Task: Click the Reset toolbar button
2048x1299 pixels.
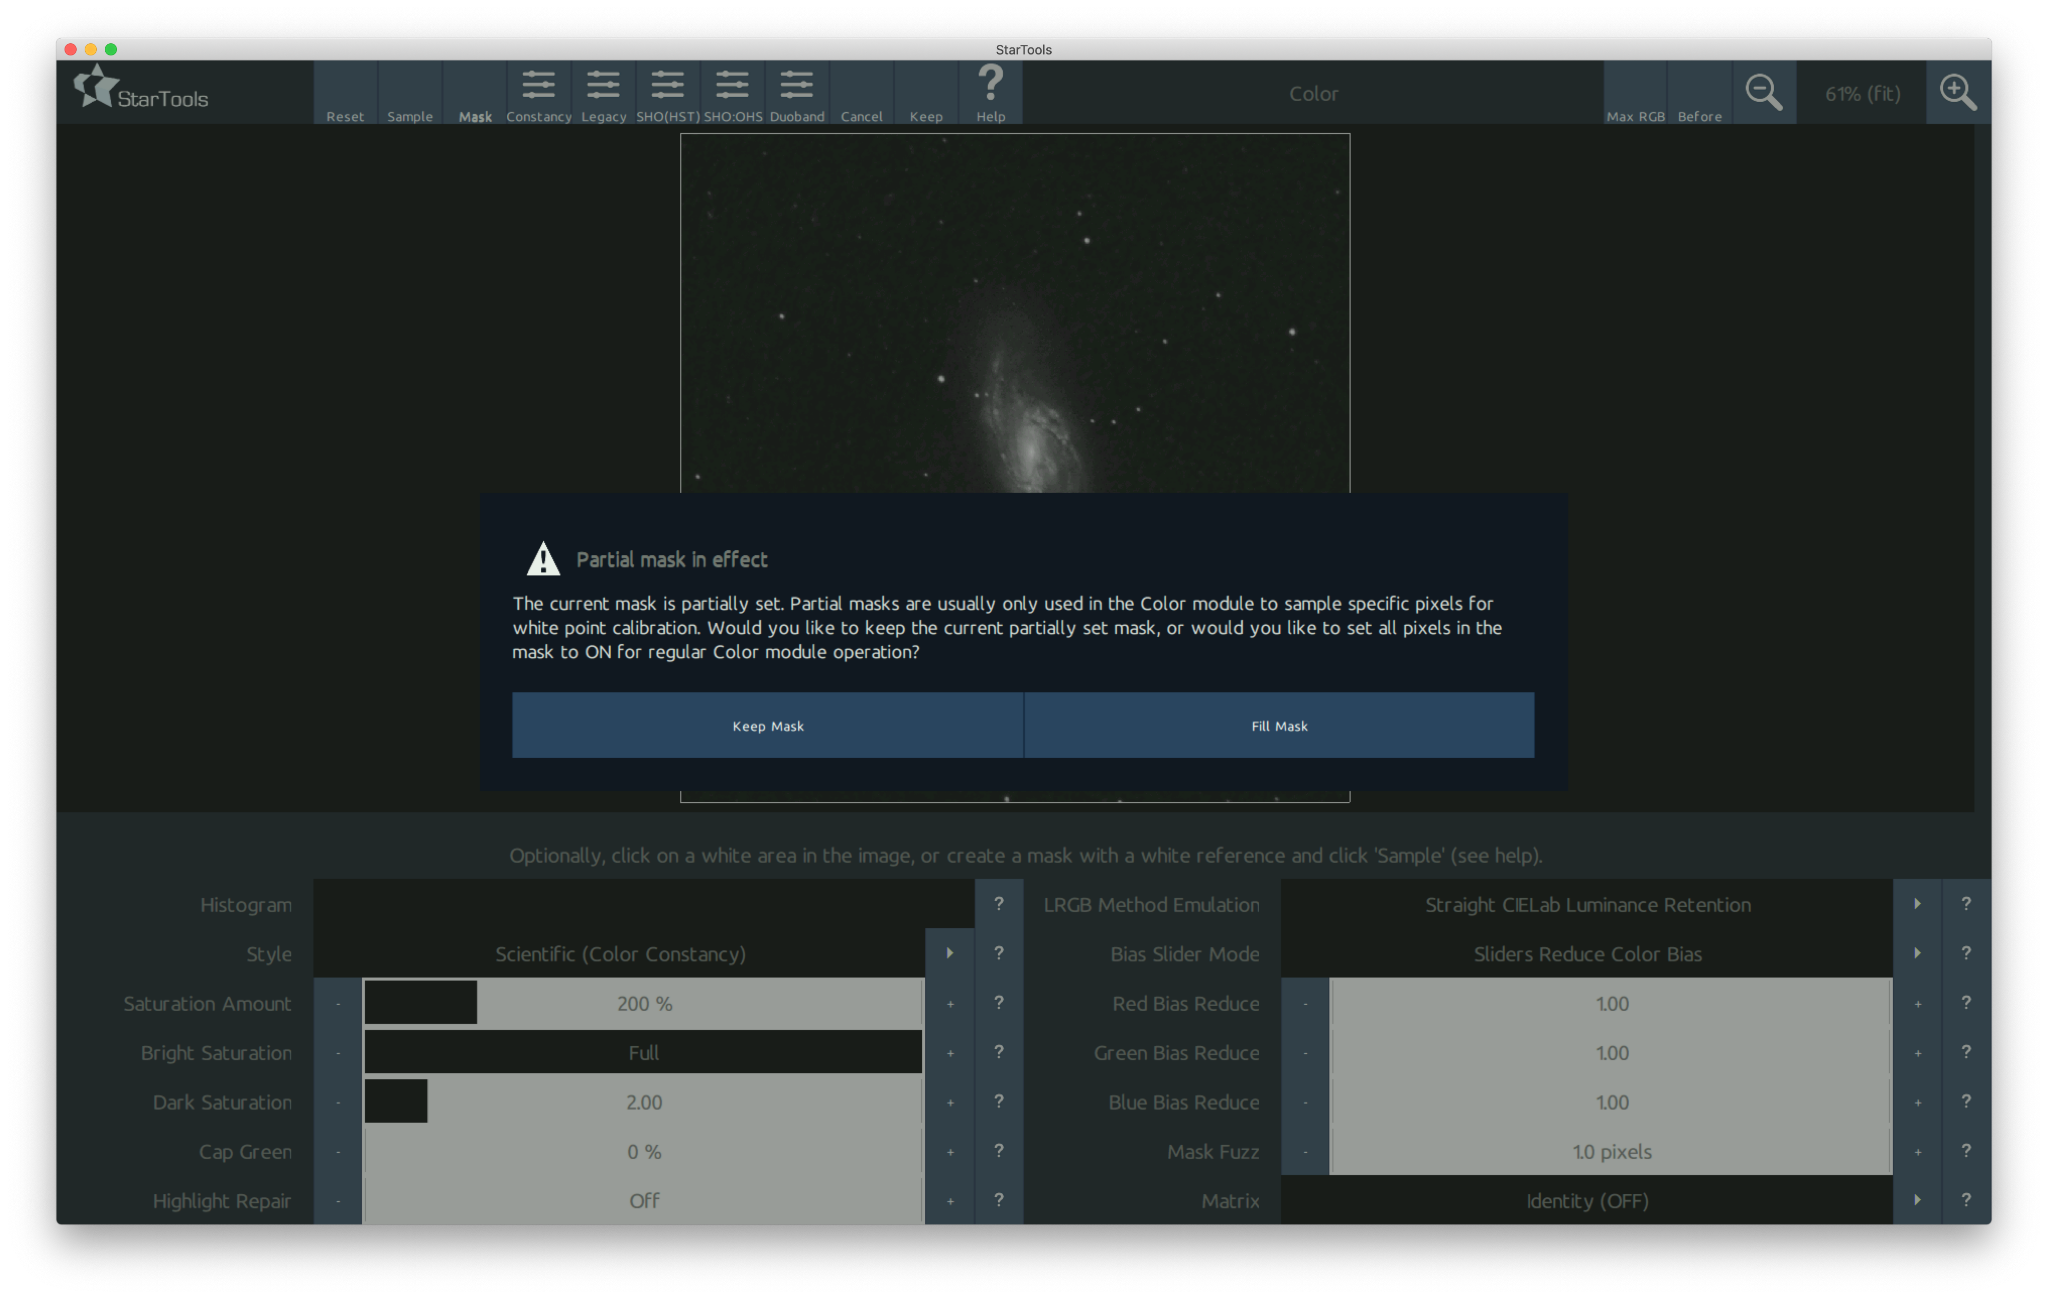Action: pyautogui.click(x=345, y=93)
